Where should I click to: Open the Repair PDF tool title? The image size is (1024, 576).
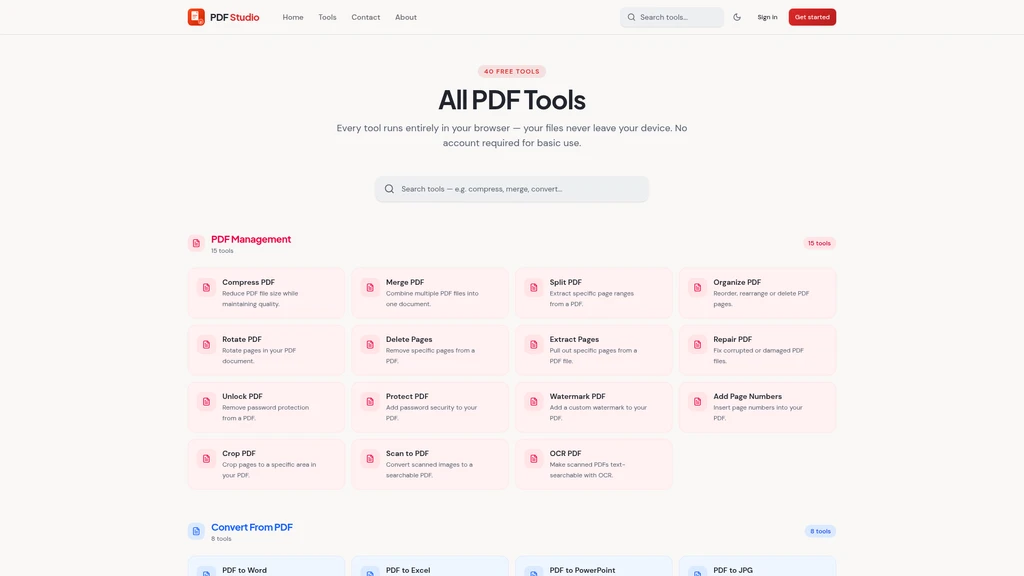coord(732,339)
